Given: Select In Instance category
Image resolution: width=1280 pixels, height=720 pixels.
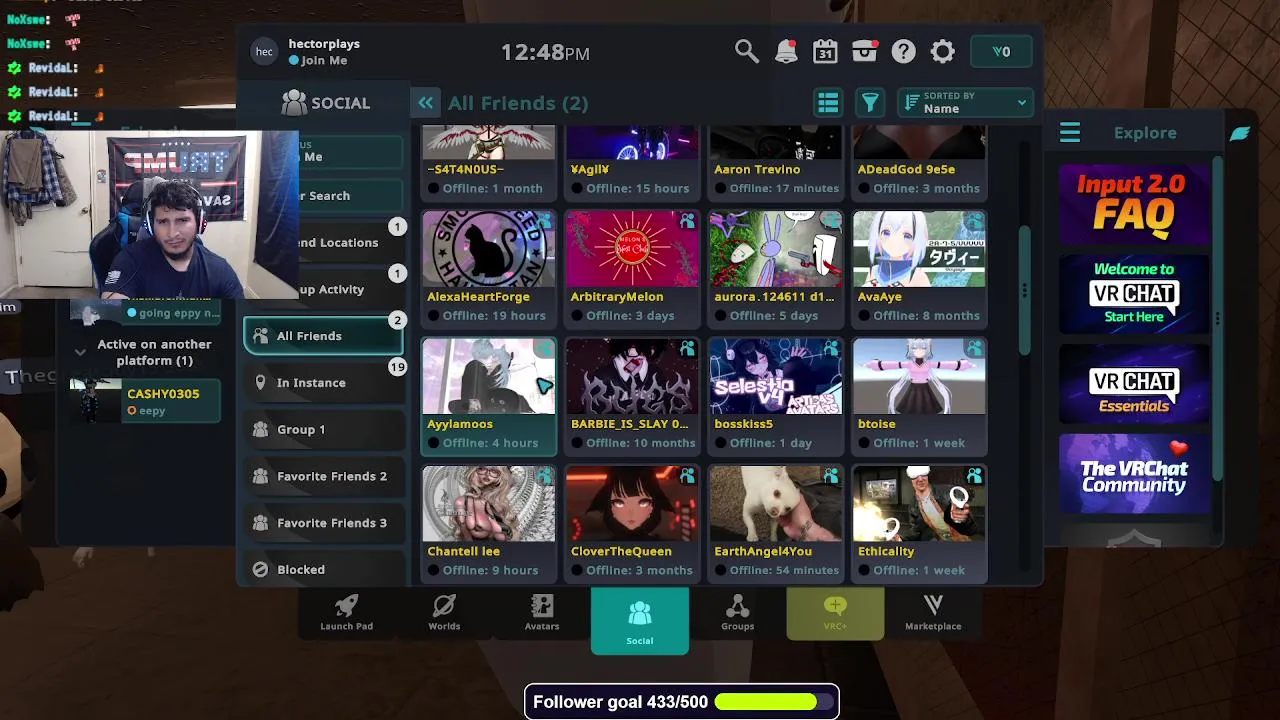Looking at the screenshot, I should coord(323,383).
